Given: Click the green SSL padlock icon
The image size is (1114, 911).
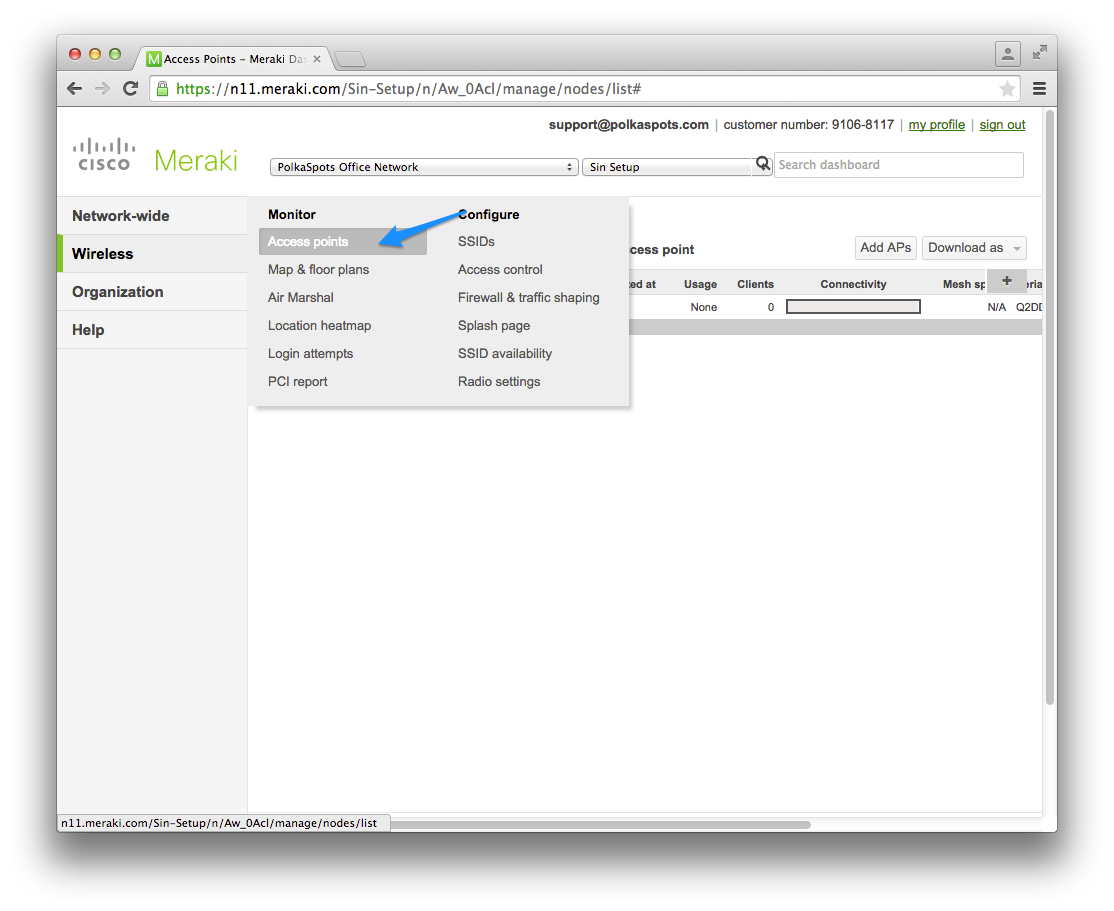Looking at the screenshot, I should 163,89.
